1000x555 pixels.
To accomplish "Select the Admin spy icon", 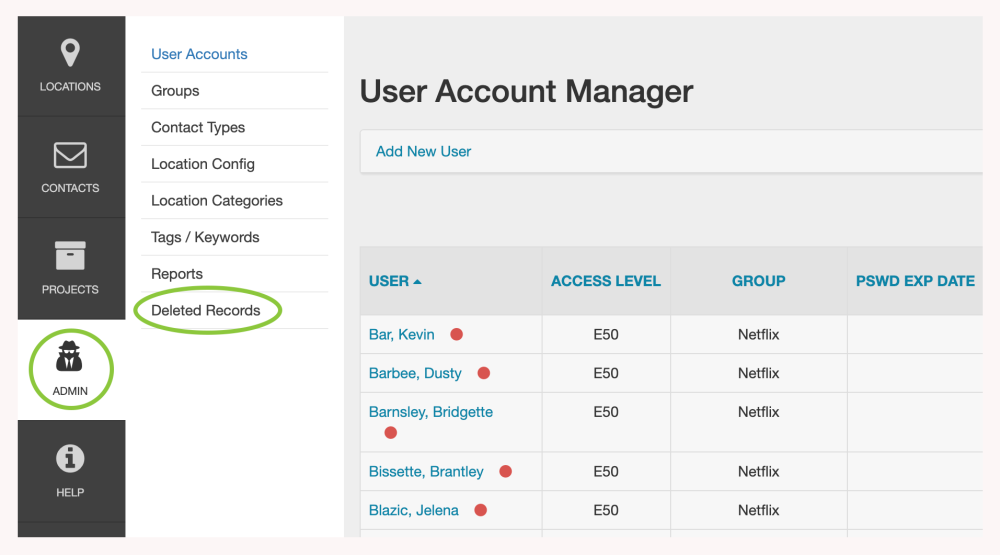I will tap(70, 357).
